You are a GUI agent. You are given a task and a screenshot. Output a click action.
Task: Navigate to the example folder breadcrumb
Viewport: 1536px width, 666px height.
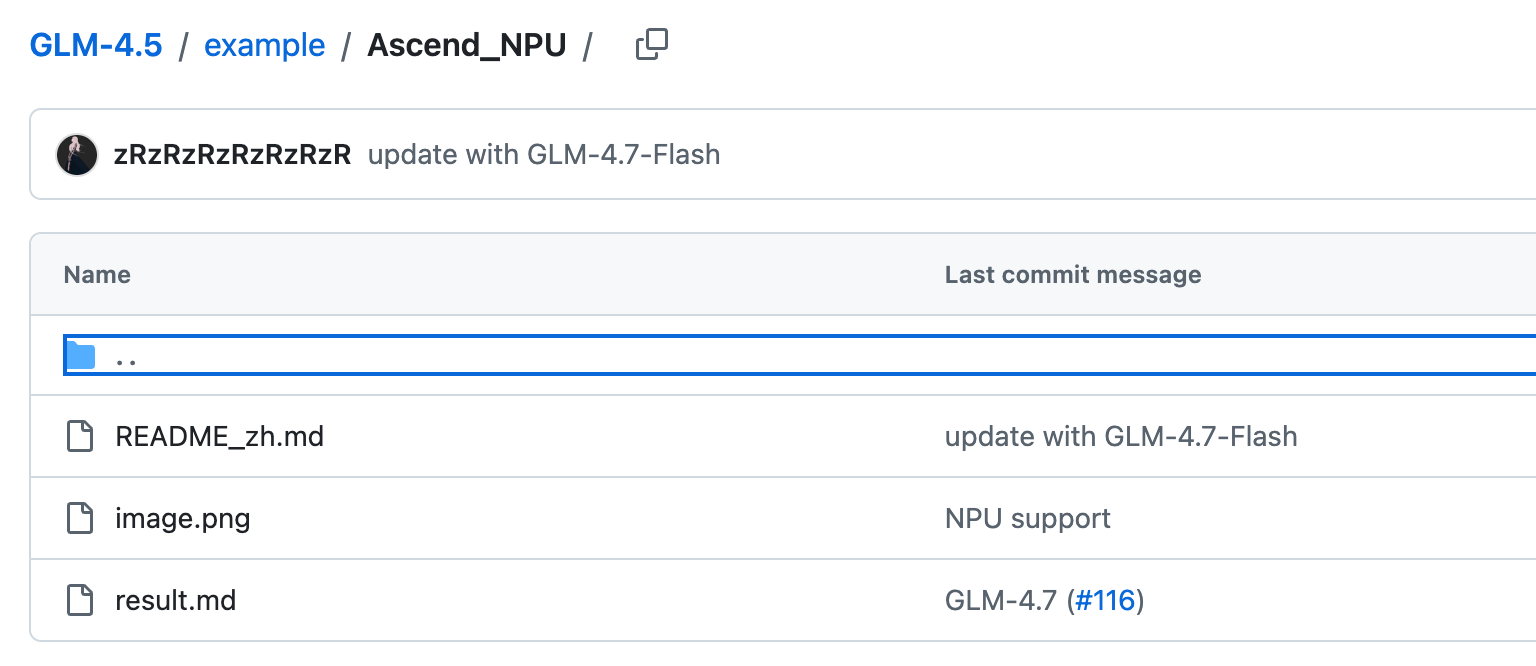[265, 46]
